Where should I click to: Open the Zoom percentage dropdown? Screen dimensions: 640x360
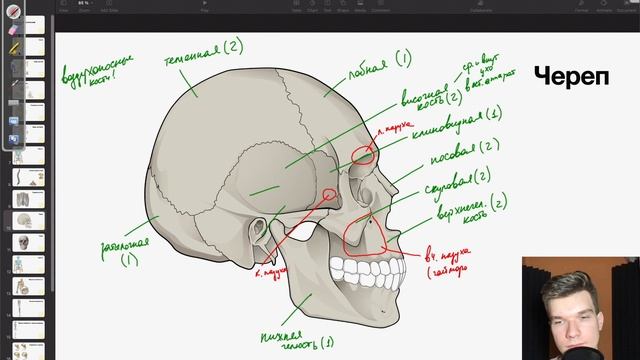tap(84, 6)
